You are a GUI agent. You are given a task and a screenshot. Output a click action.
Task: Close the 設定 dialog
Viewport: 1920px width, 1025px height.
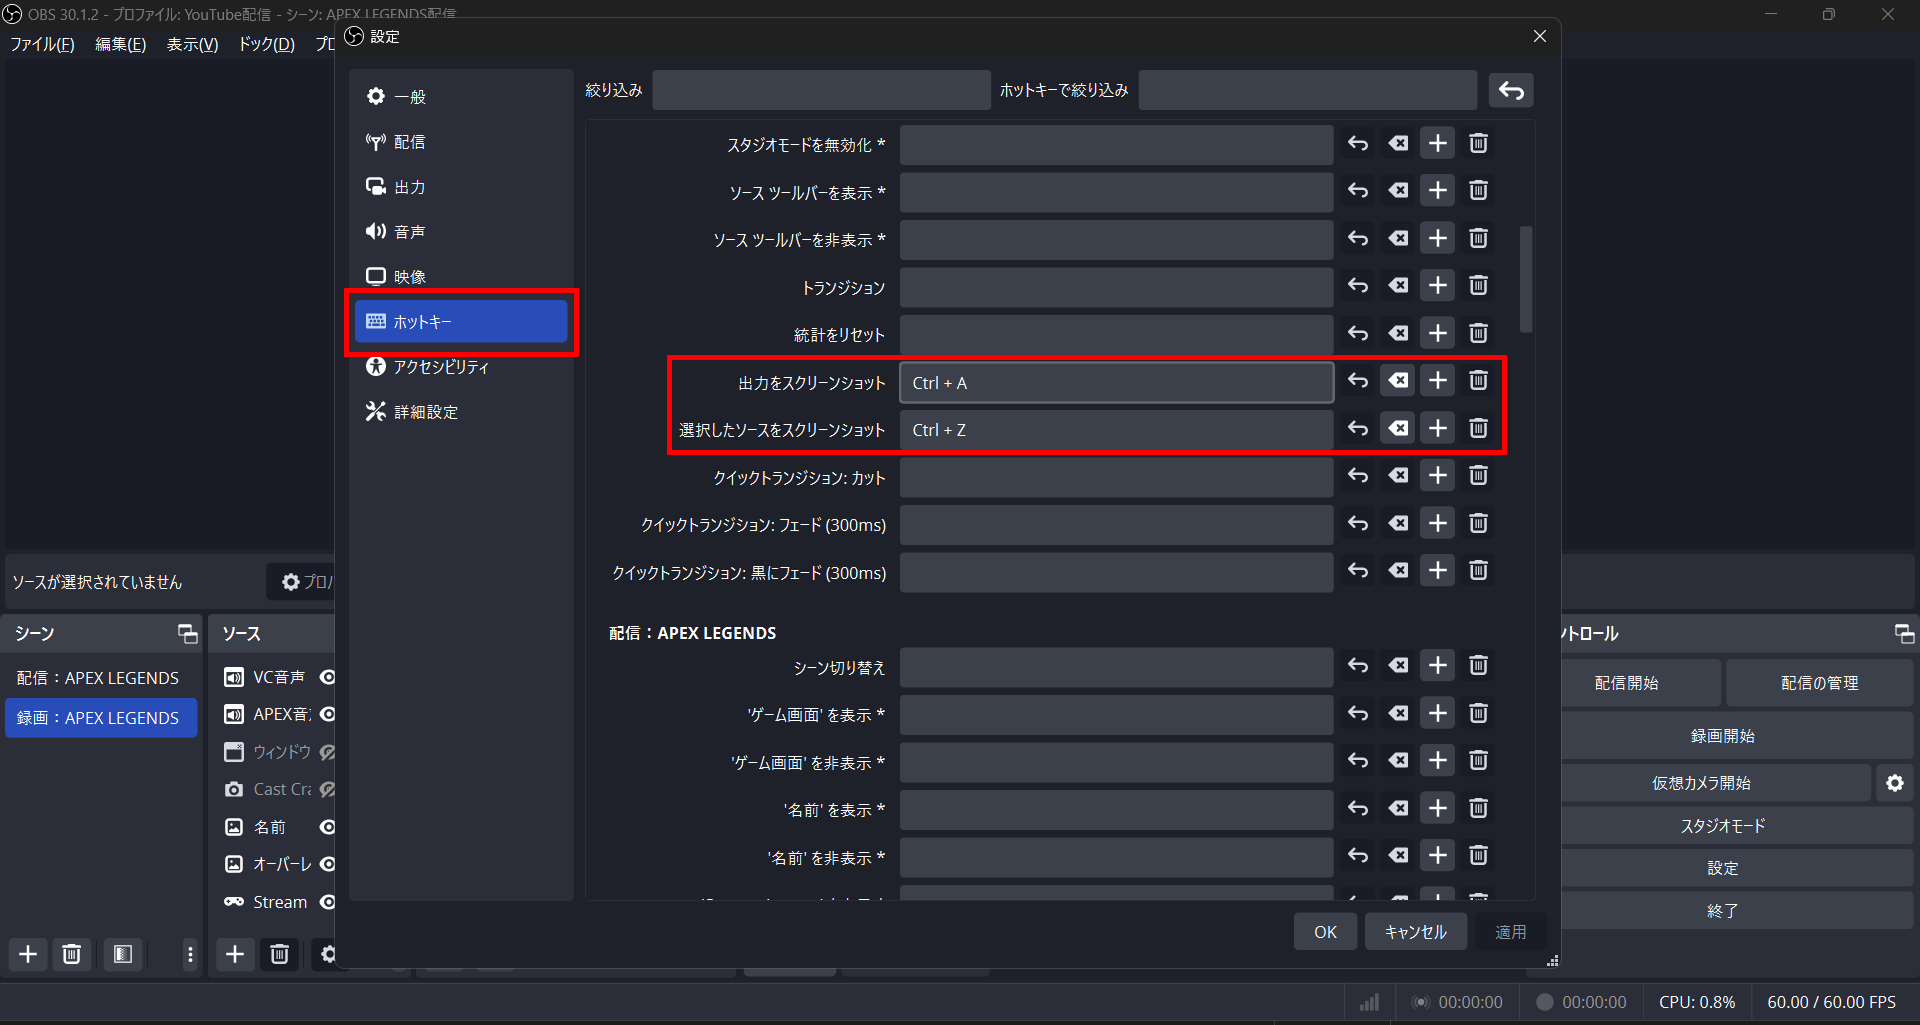pyautogui.click(x=1539, y=36)
